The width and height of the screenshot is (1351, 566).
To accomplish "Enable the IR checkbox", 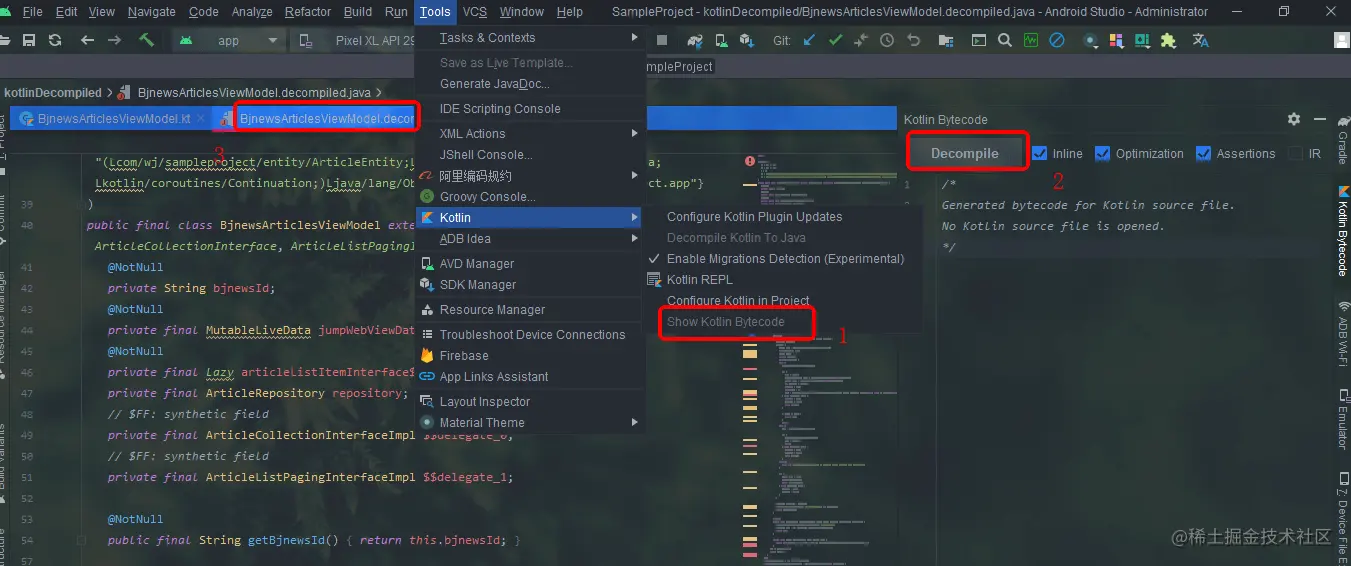I will coord(1296,154).
